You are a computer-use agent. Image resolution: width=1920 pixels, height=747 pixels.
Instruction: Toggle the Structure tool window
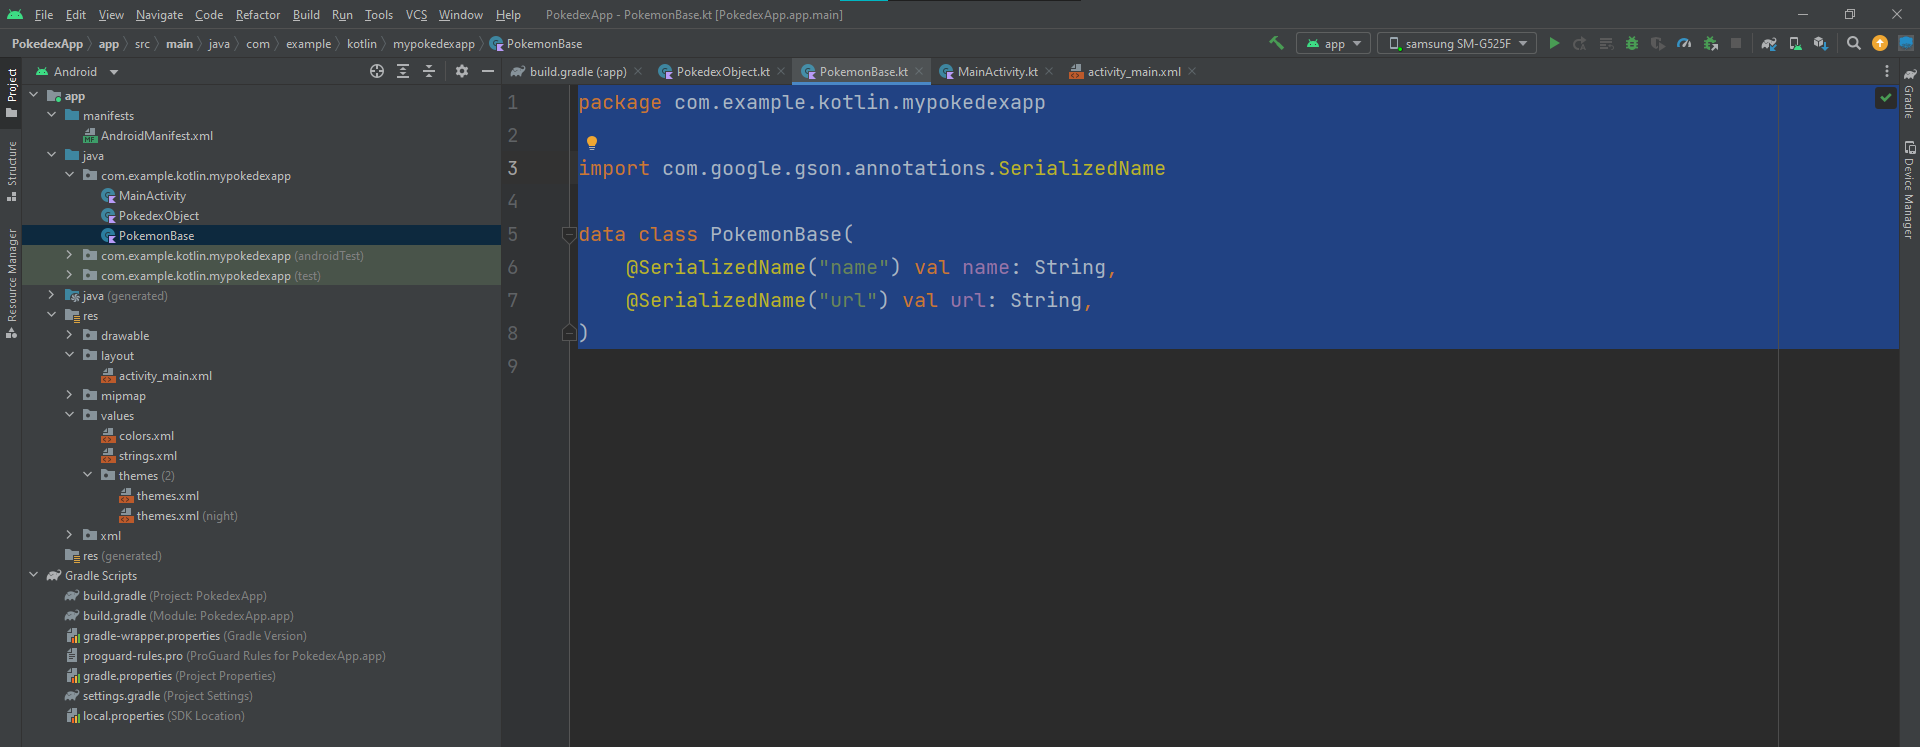coord(11,170)
